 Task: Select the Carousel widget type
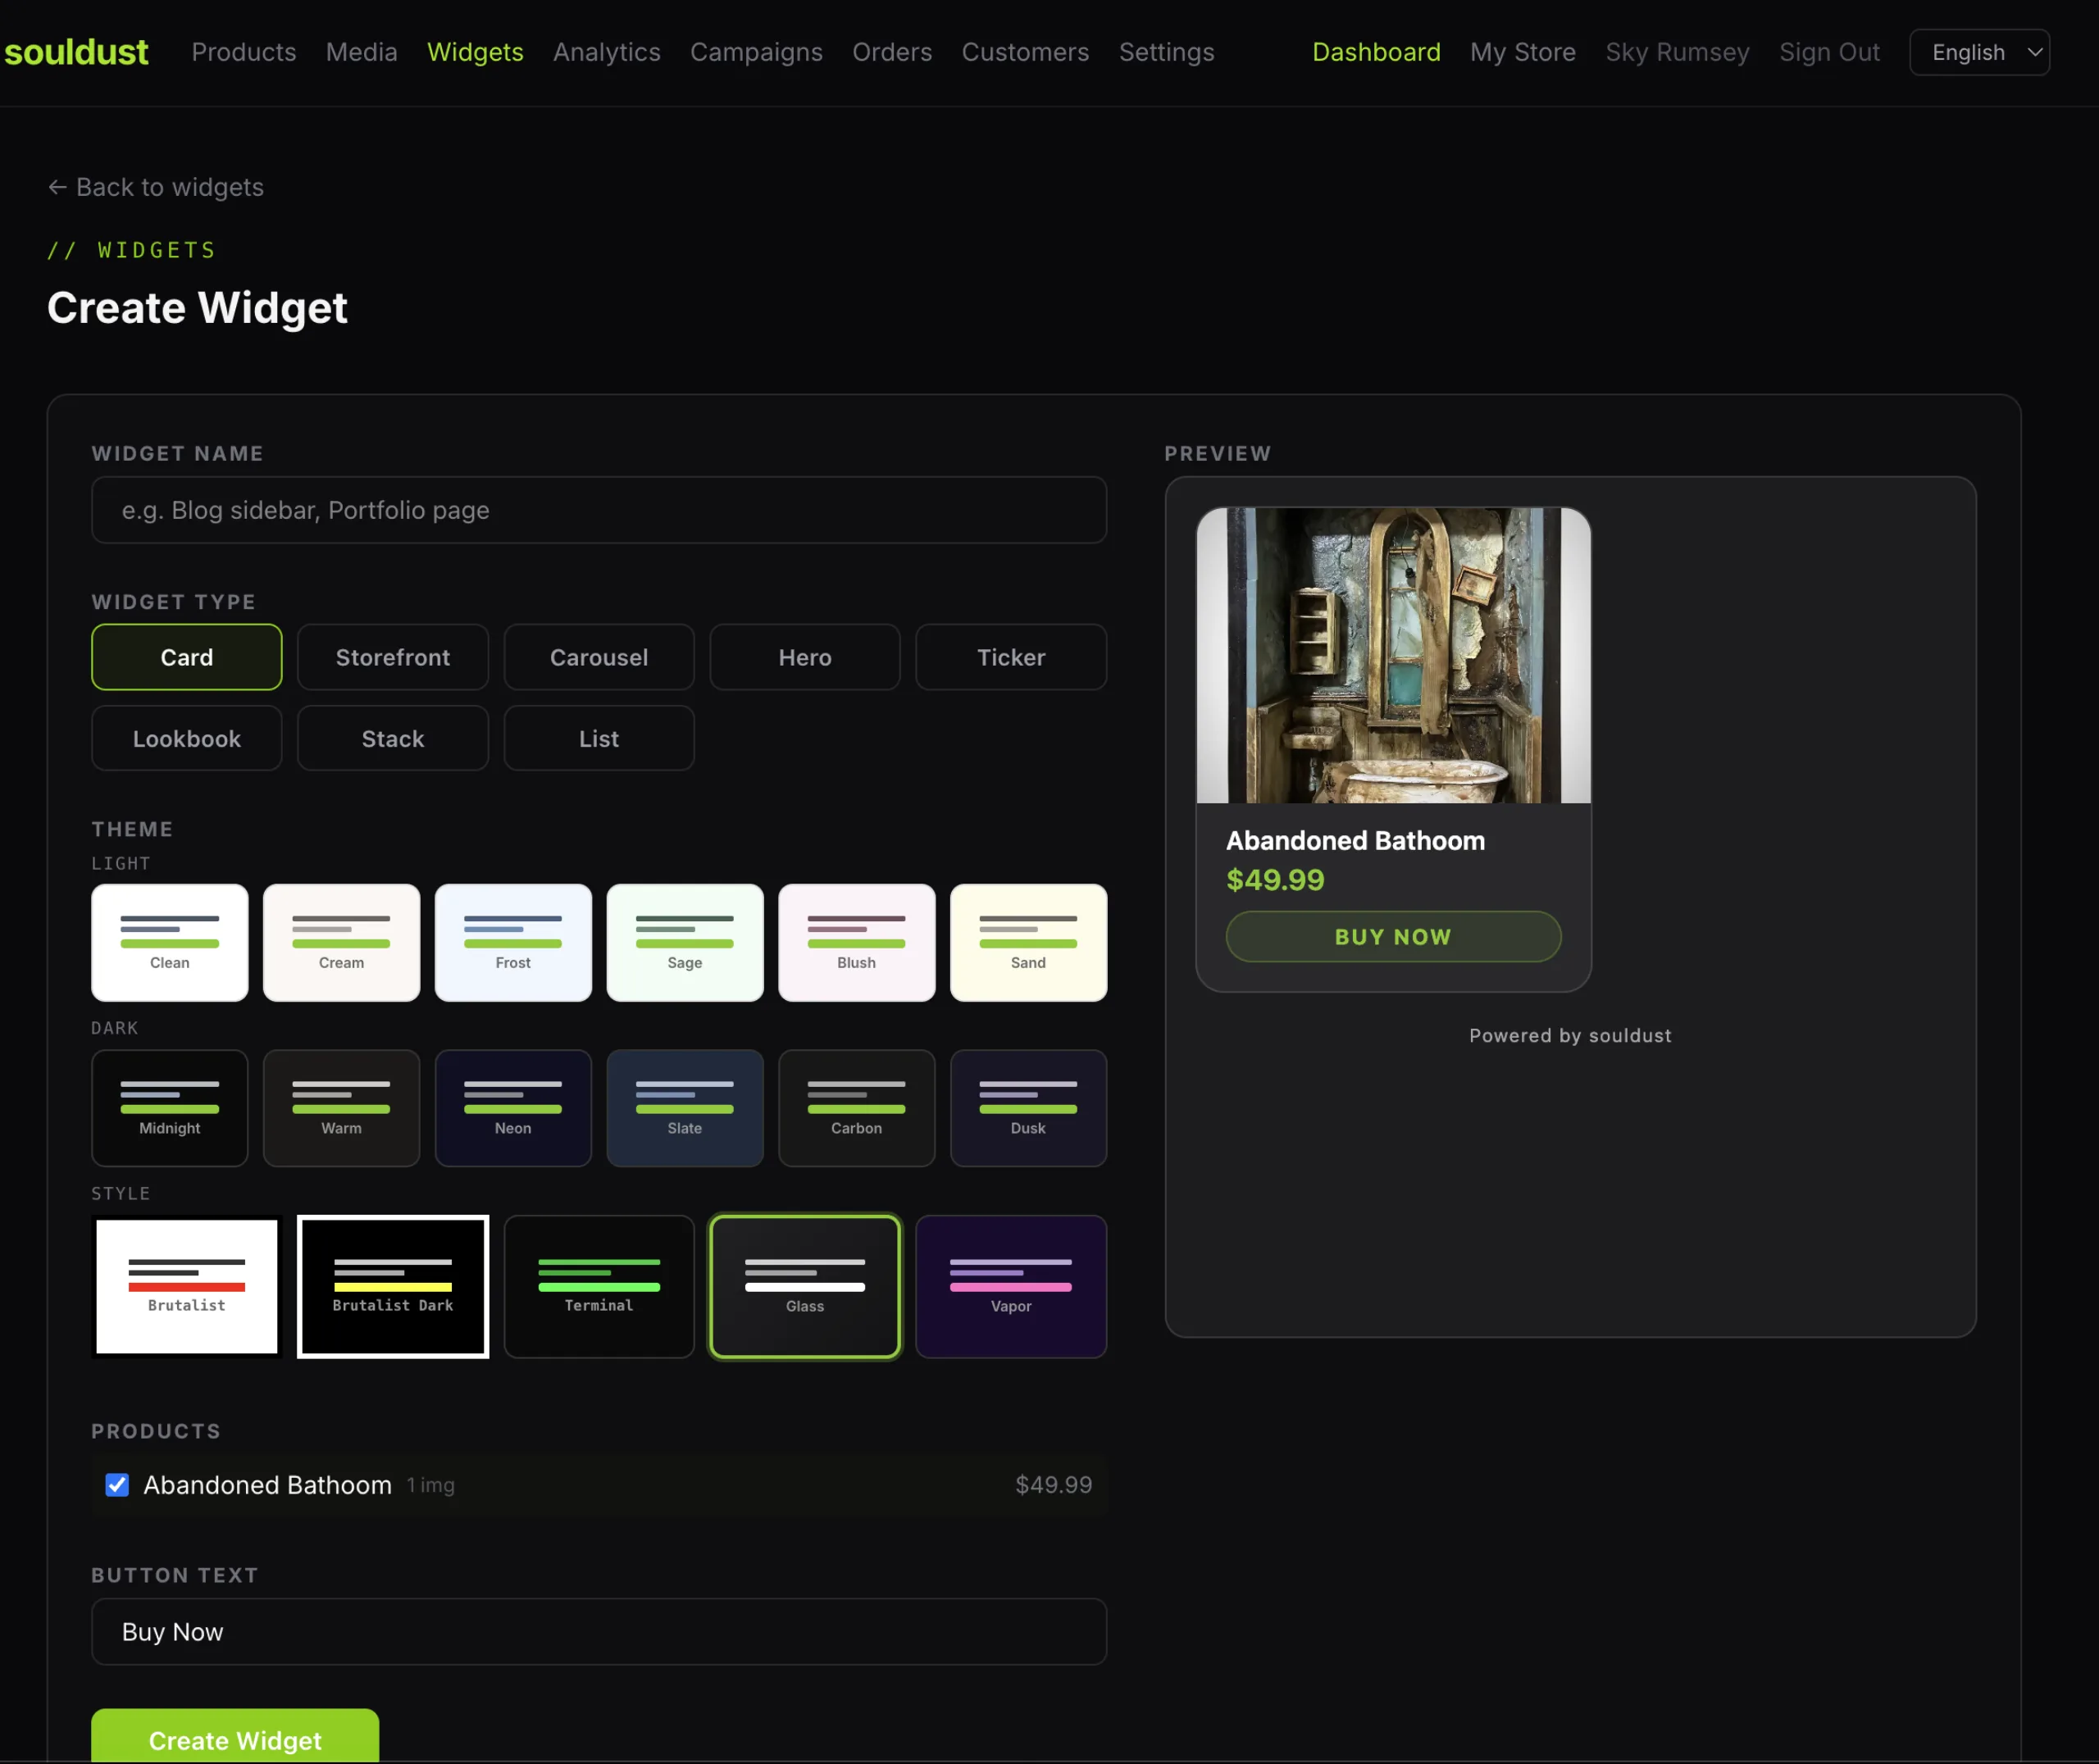point(598,657)
